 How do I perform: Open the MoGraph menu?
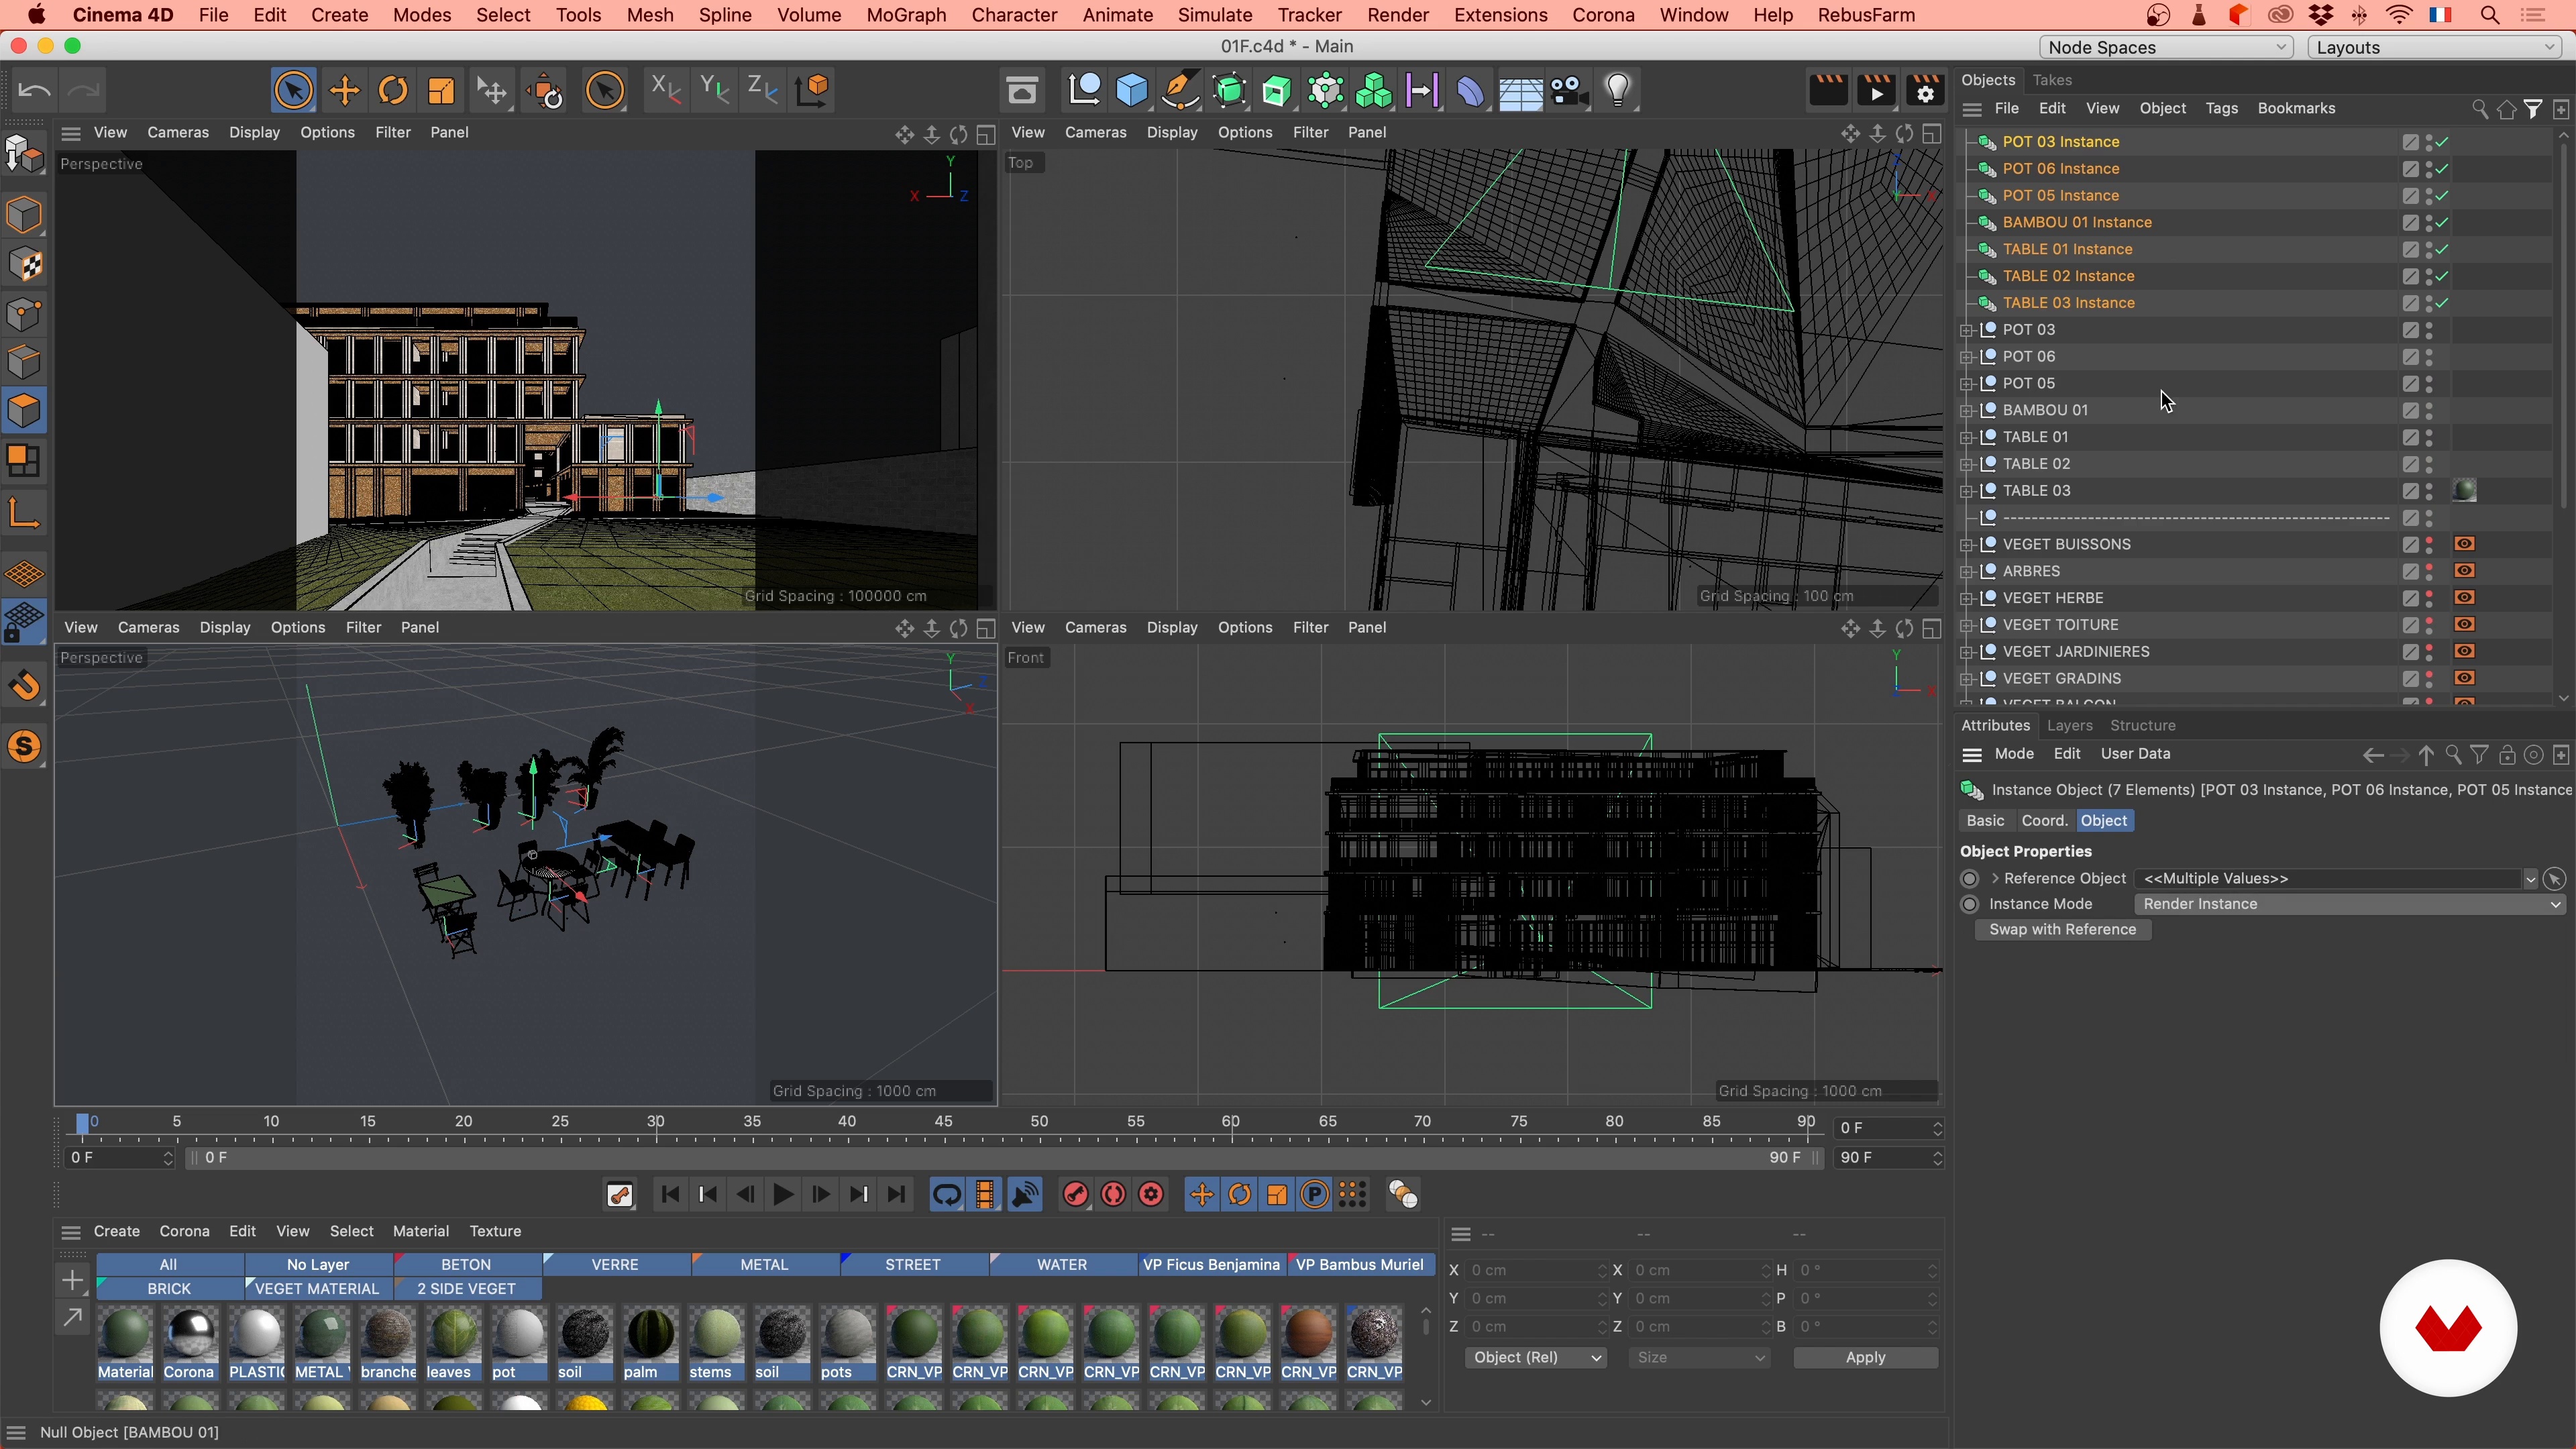906,15
